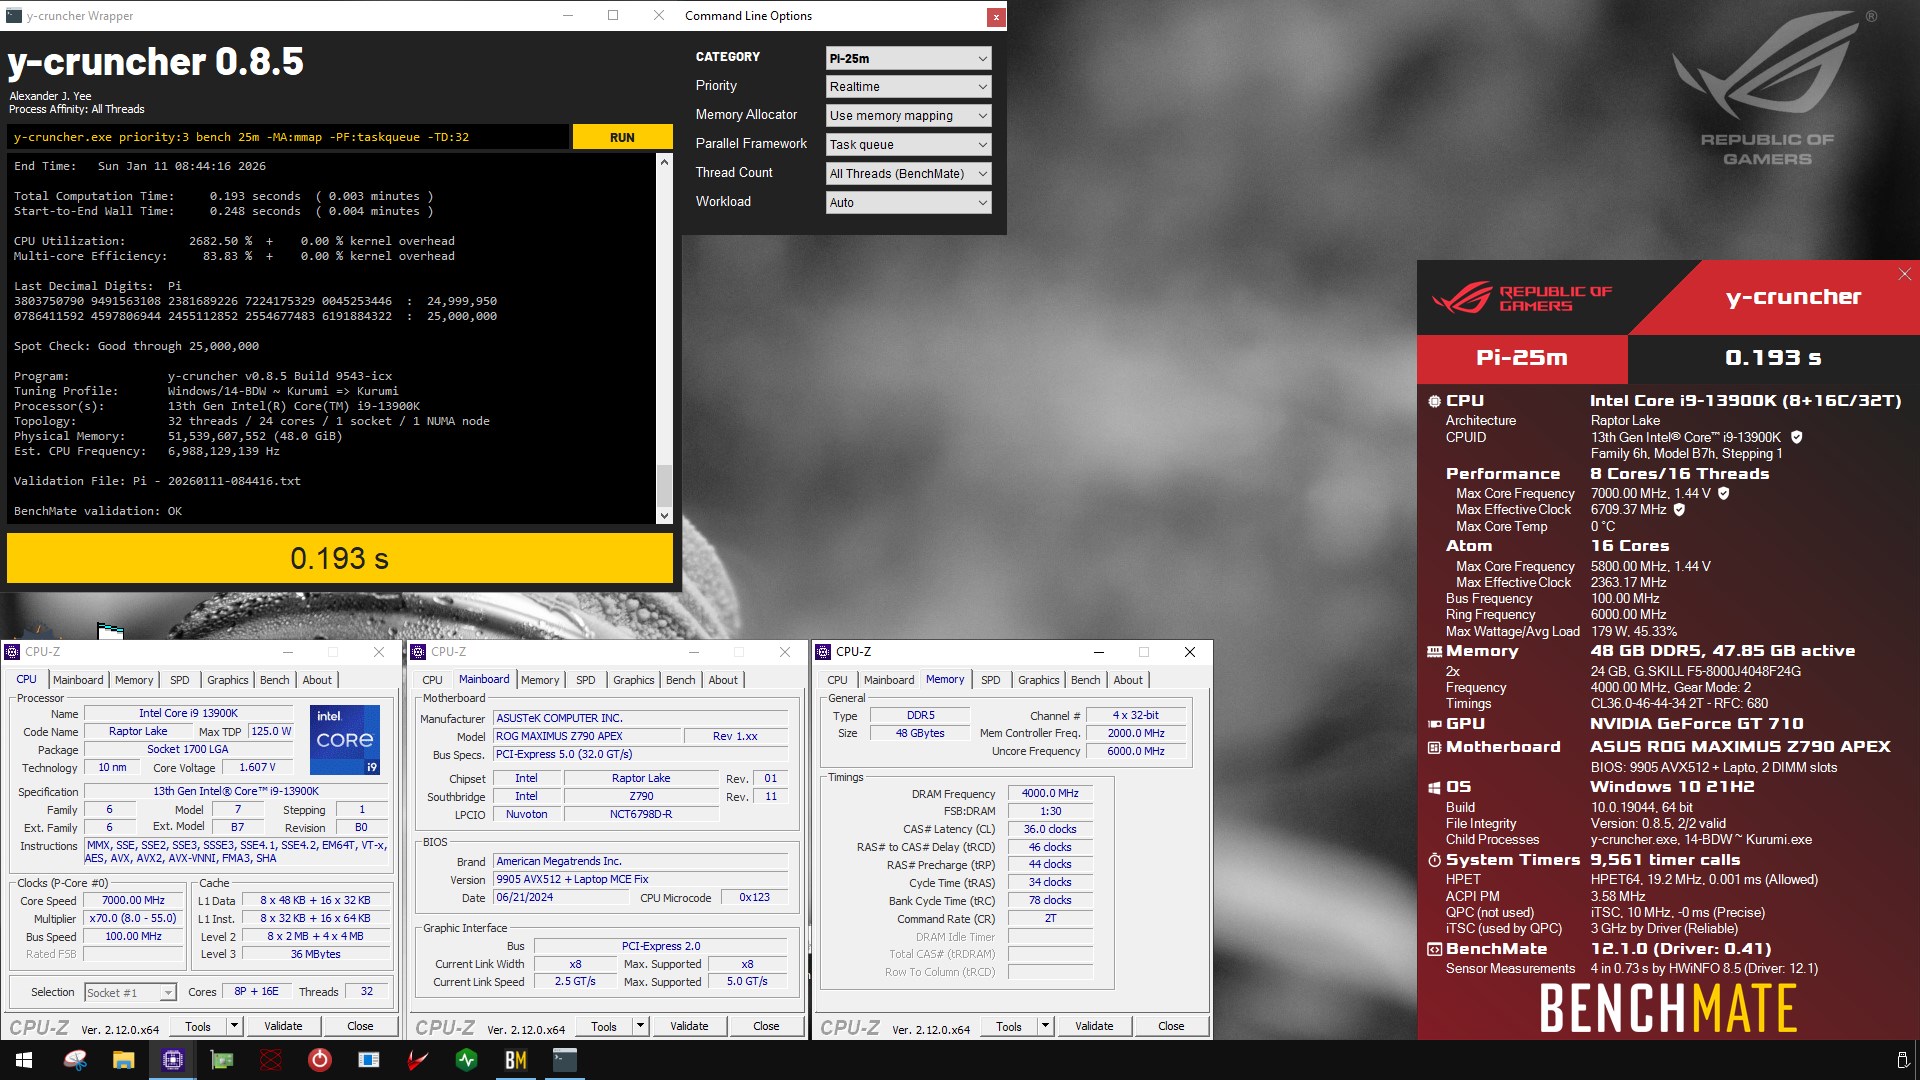The image size is (1920, 1080).
Task: Open the green graphics card taskbar icon
Action: (x=222, y=1060)
